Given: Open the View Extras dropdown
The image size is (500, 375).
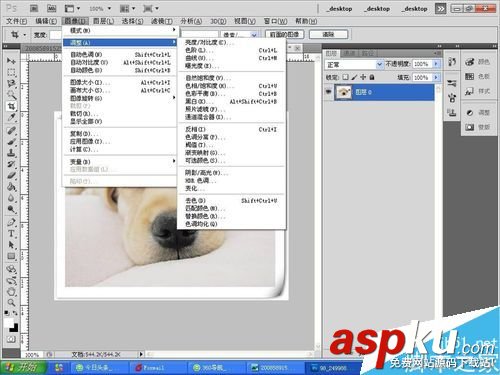Looking at the screenshot, I should click(x=72, y=8).
